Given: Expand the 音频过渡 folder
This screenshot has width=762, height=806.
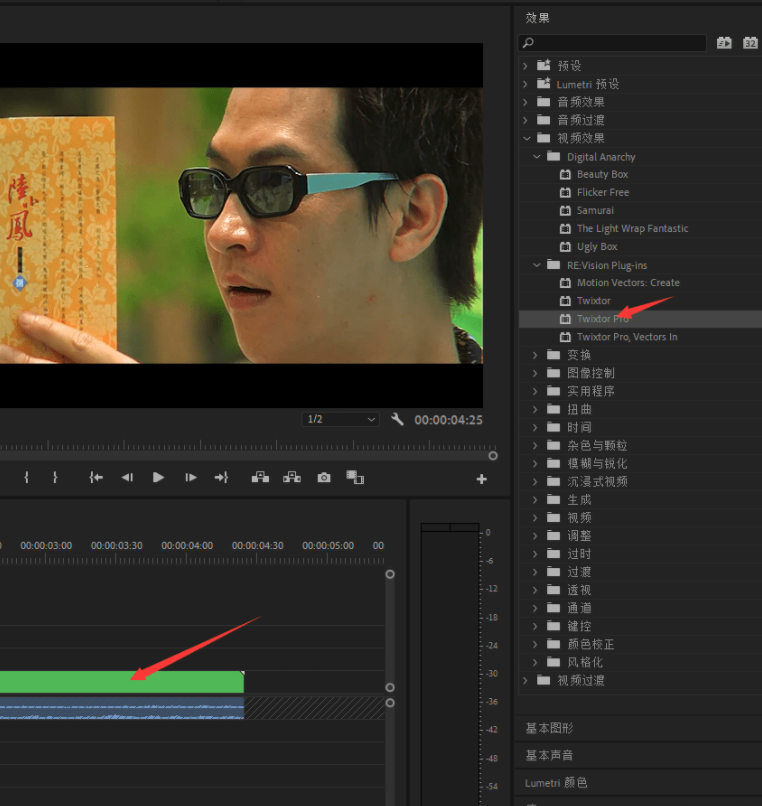Looking at the screenshot, I should (525, 120).
